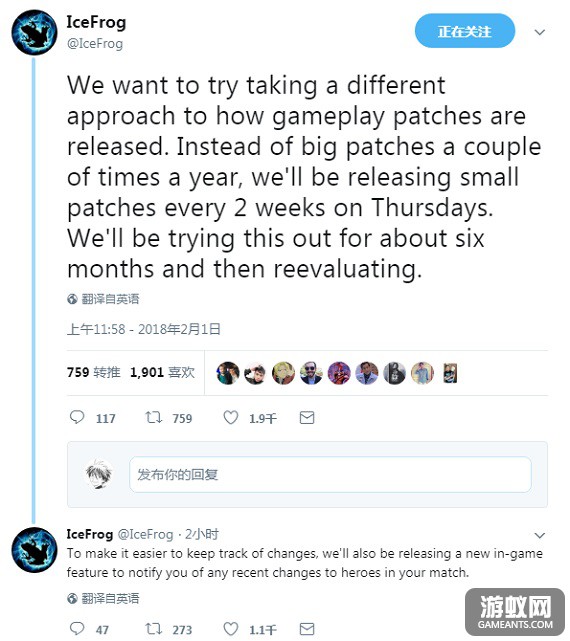Click the @IceFrog handle at top
Viewport: 570px width, 641px height.
(x=95, y=44)
